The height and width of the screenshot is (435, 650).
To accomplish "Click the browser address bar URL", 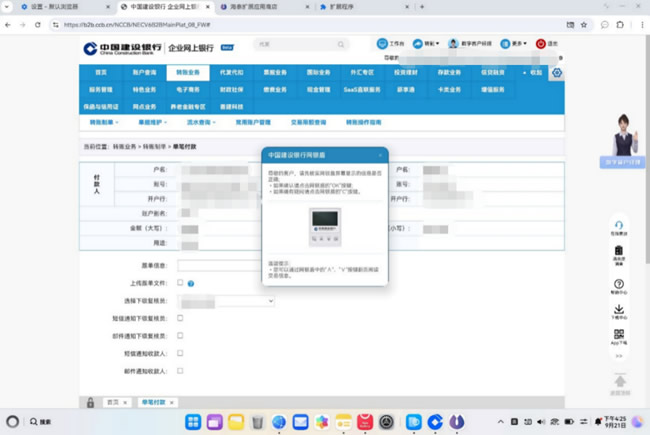I will [137, 25].
